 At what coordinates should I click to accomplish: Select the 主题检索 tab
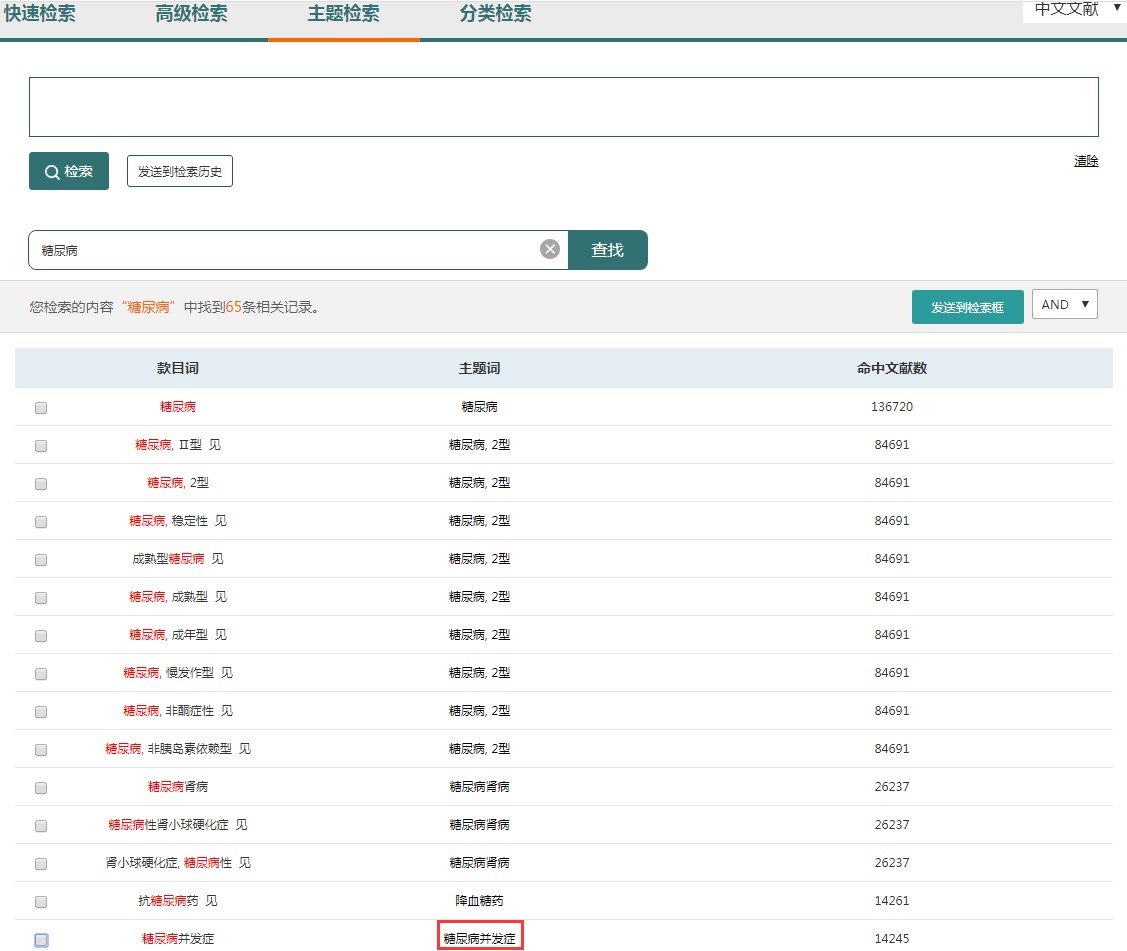pyautogui.click(x=343, y=14)
